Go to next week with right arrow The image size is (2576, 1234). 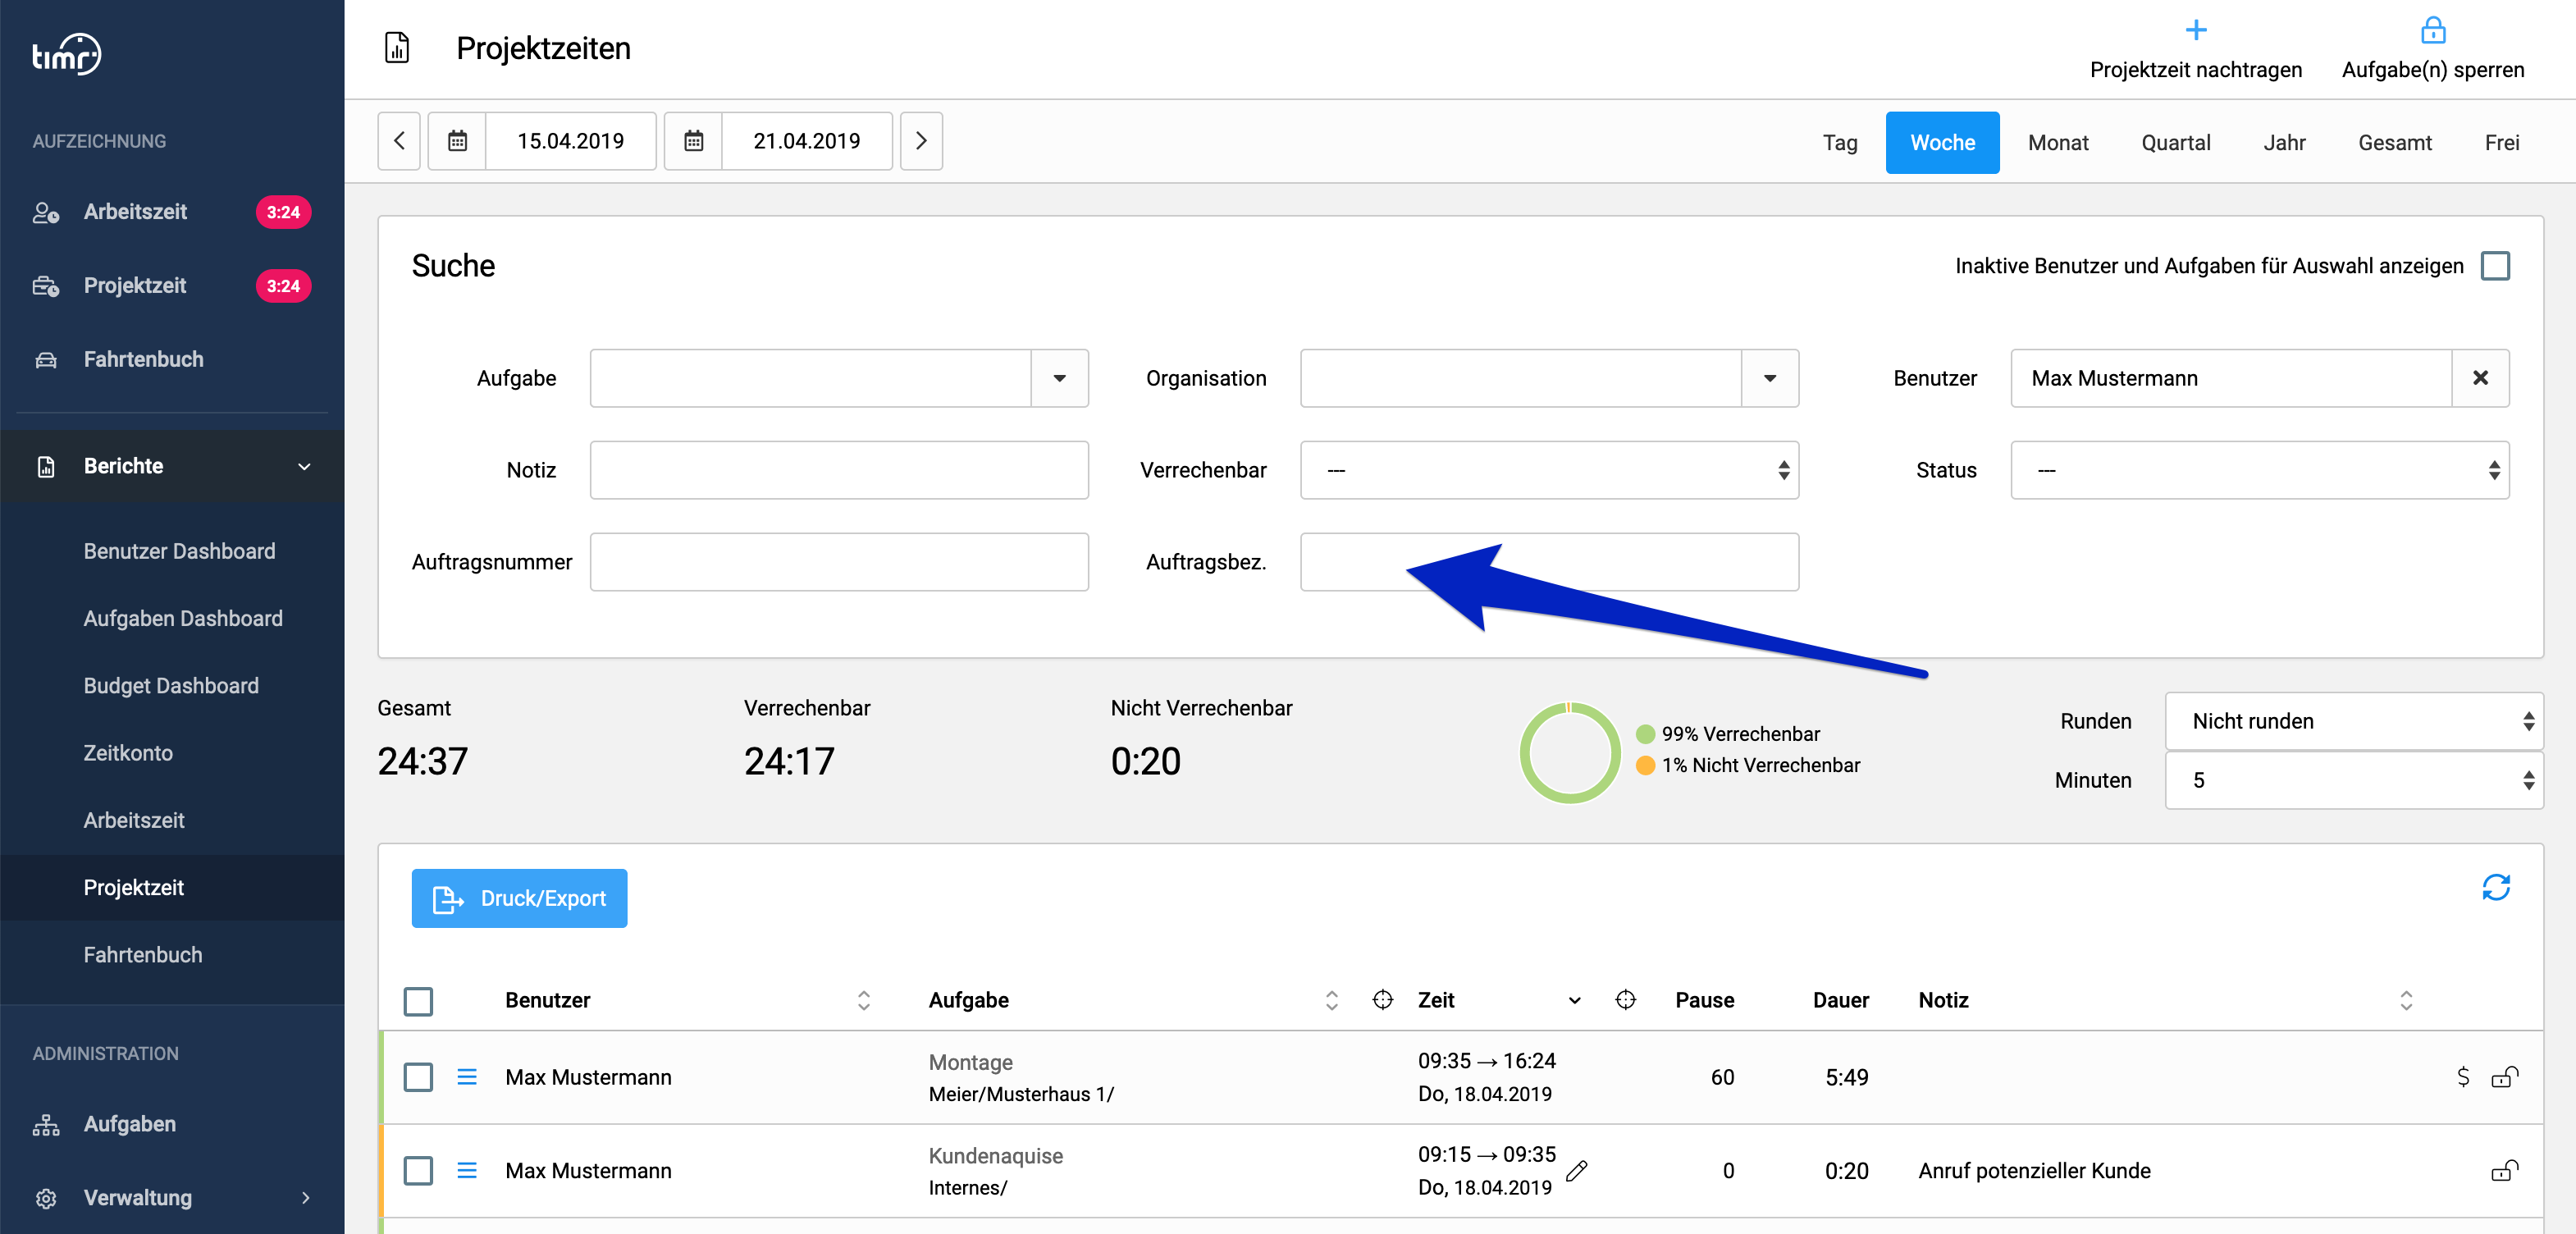921,141
